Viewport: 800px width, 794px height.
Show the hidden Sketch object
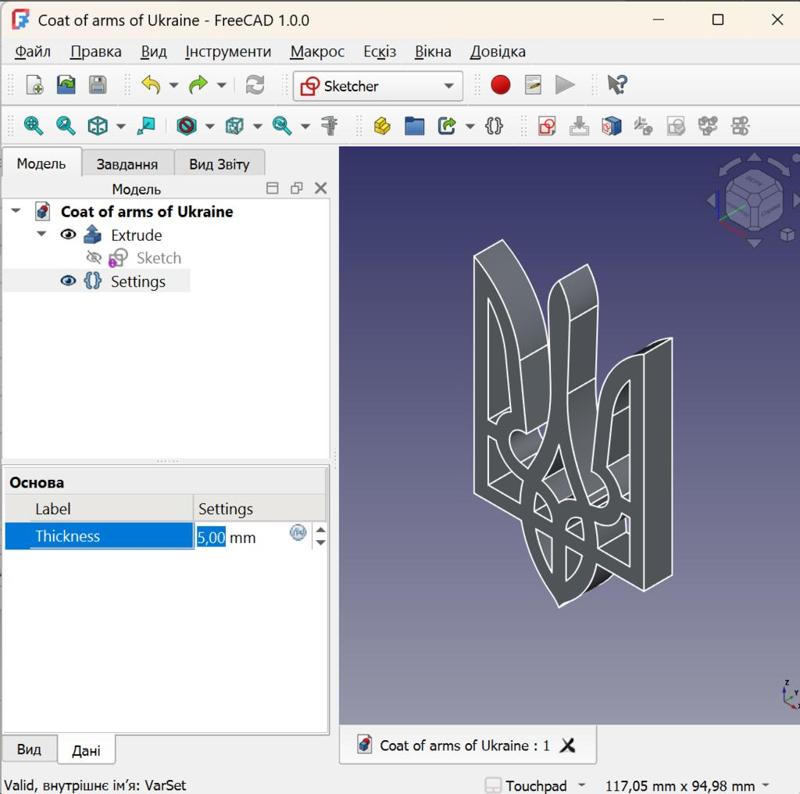point(94,258)
